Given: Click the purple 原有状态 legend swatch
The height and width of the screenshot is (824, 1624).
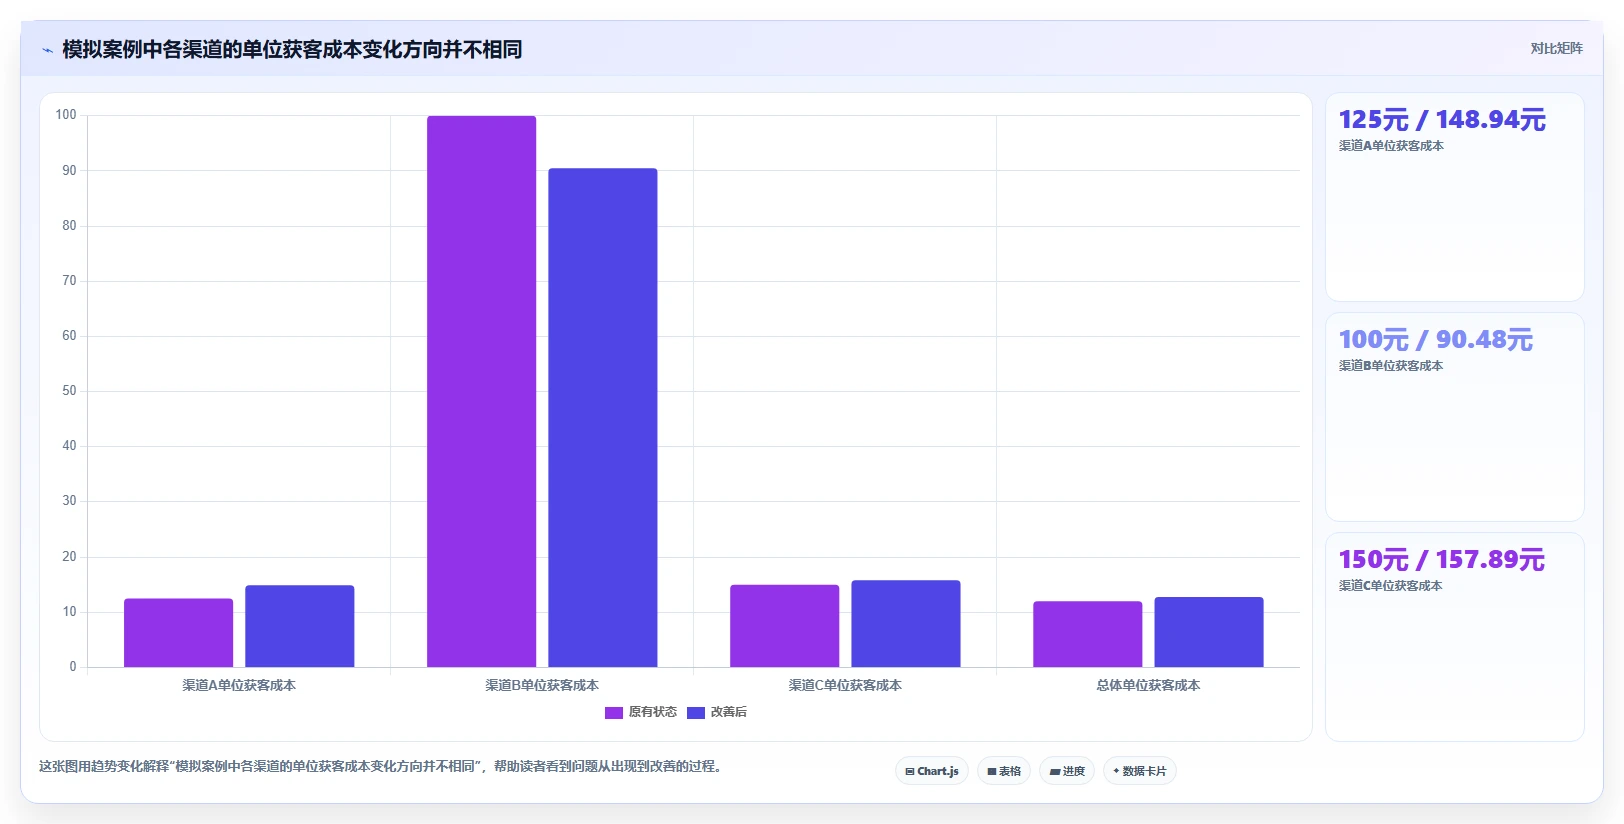Looking at the screenshot, I should point(614,713).
